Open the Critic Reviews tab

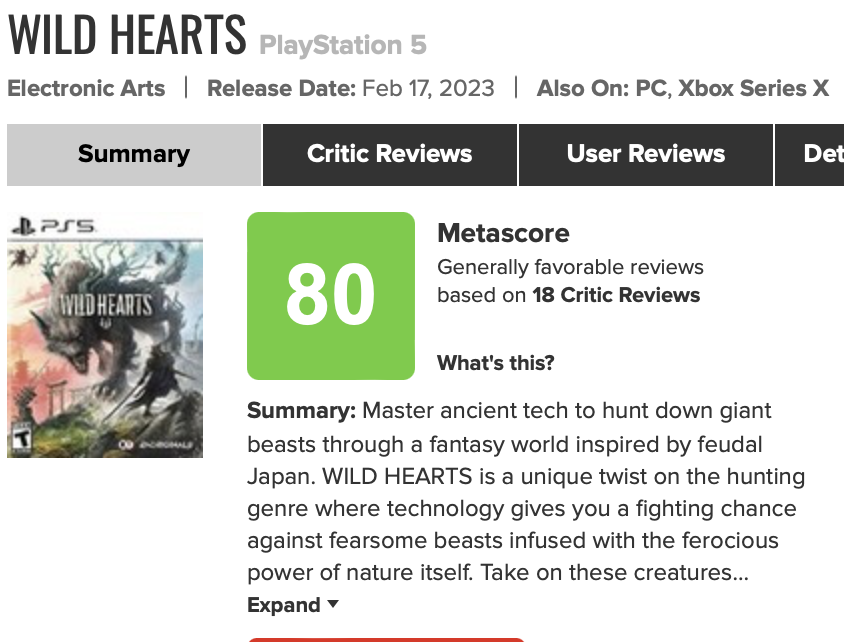point(390,154)
